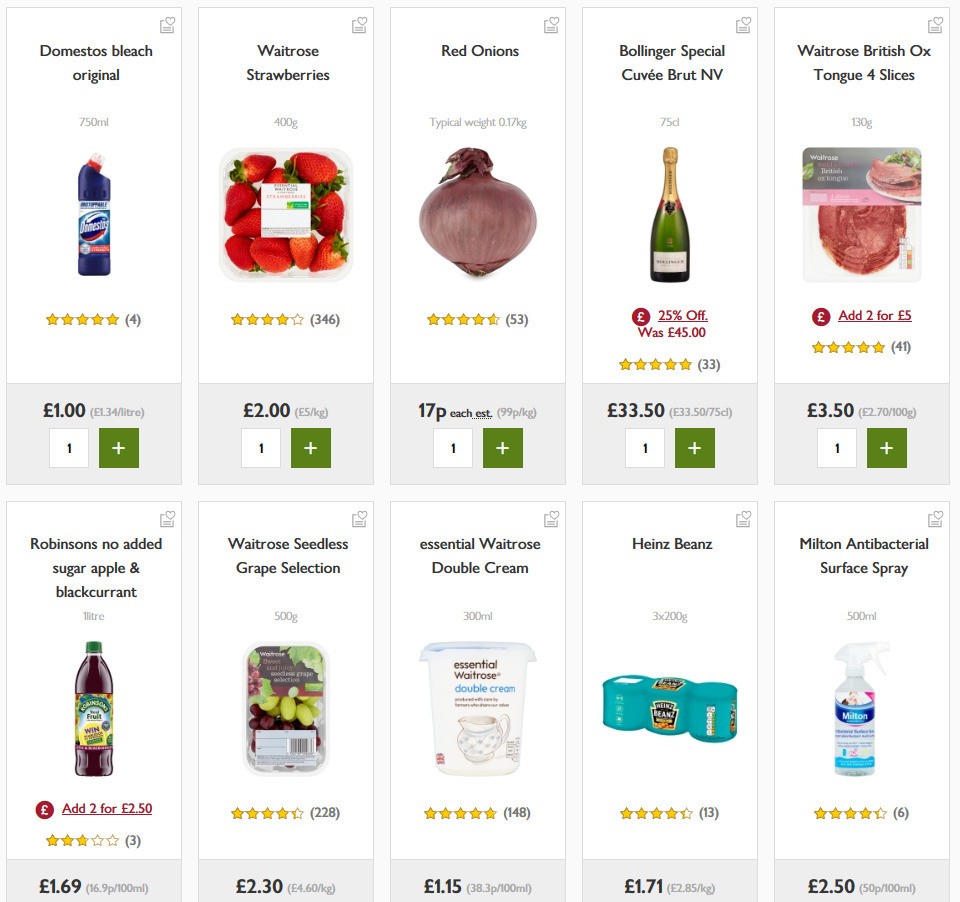The height and width of the screenshot is (902, 960).
Task: Open the Waitrose Seedless Grape Selection image
Action: [286, 709]
